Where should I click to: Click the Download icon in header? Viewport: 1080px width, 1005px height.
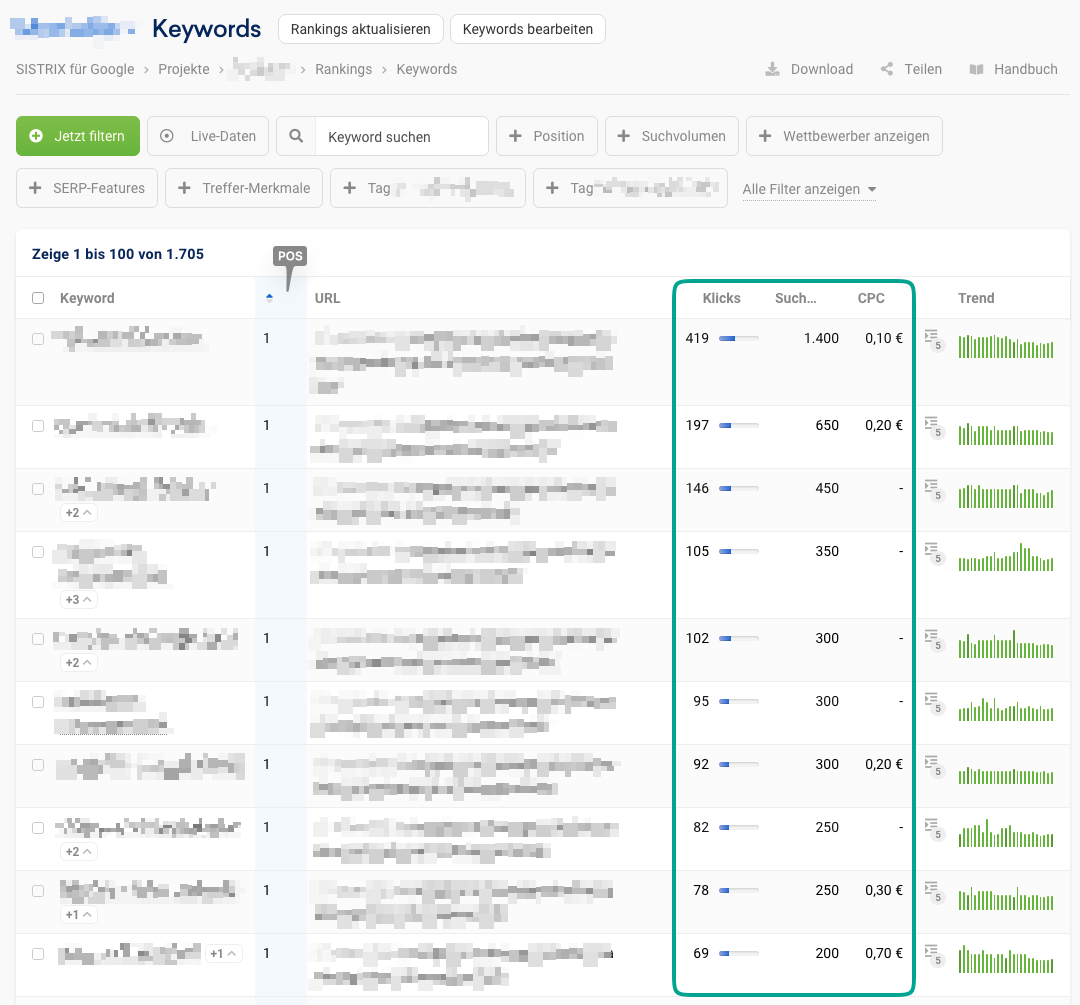tap(772, 69)
